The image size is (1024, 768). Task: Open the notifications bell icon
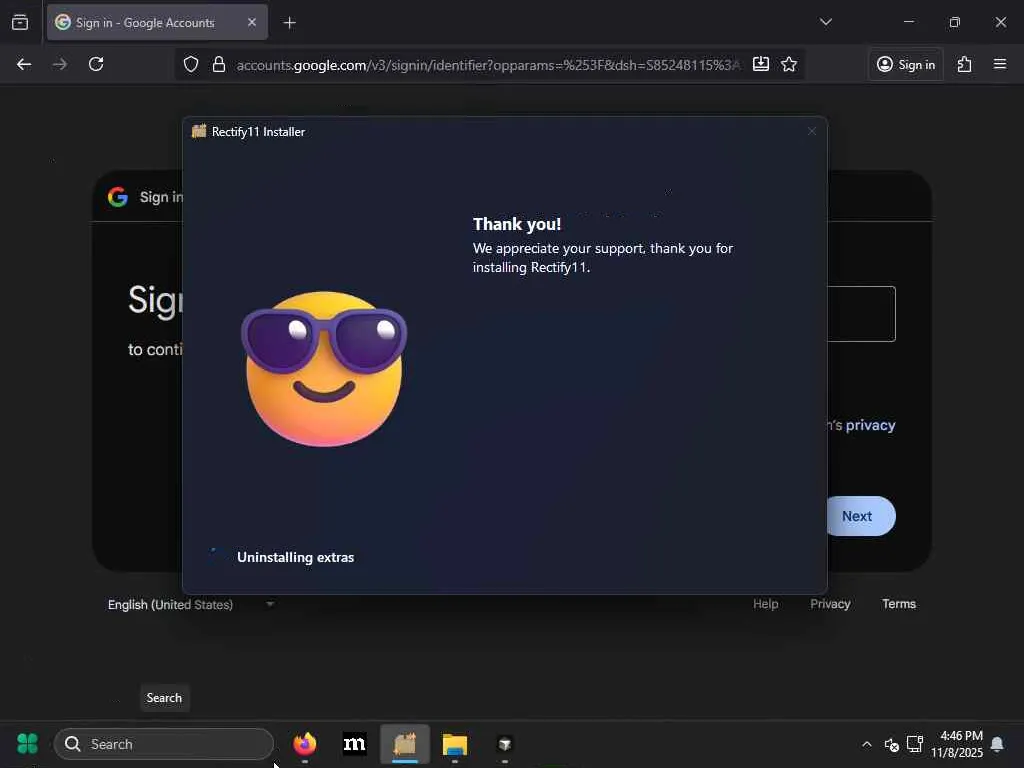(997, 744)
